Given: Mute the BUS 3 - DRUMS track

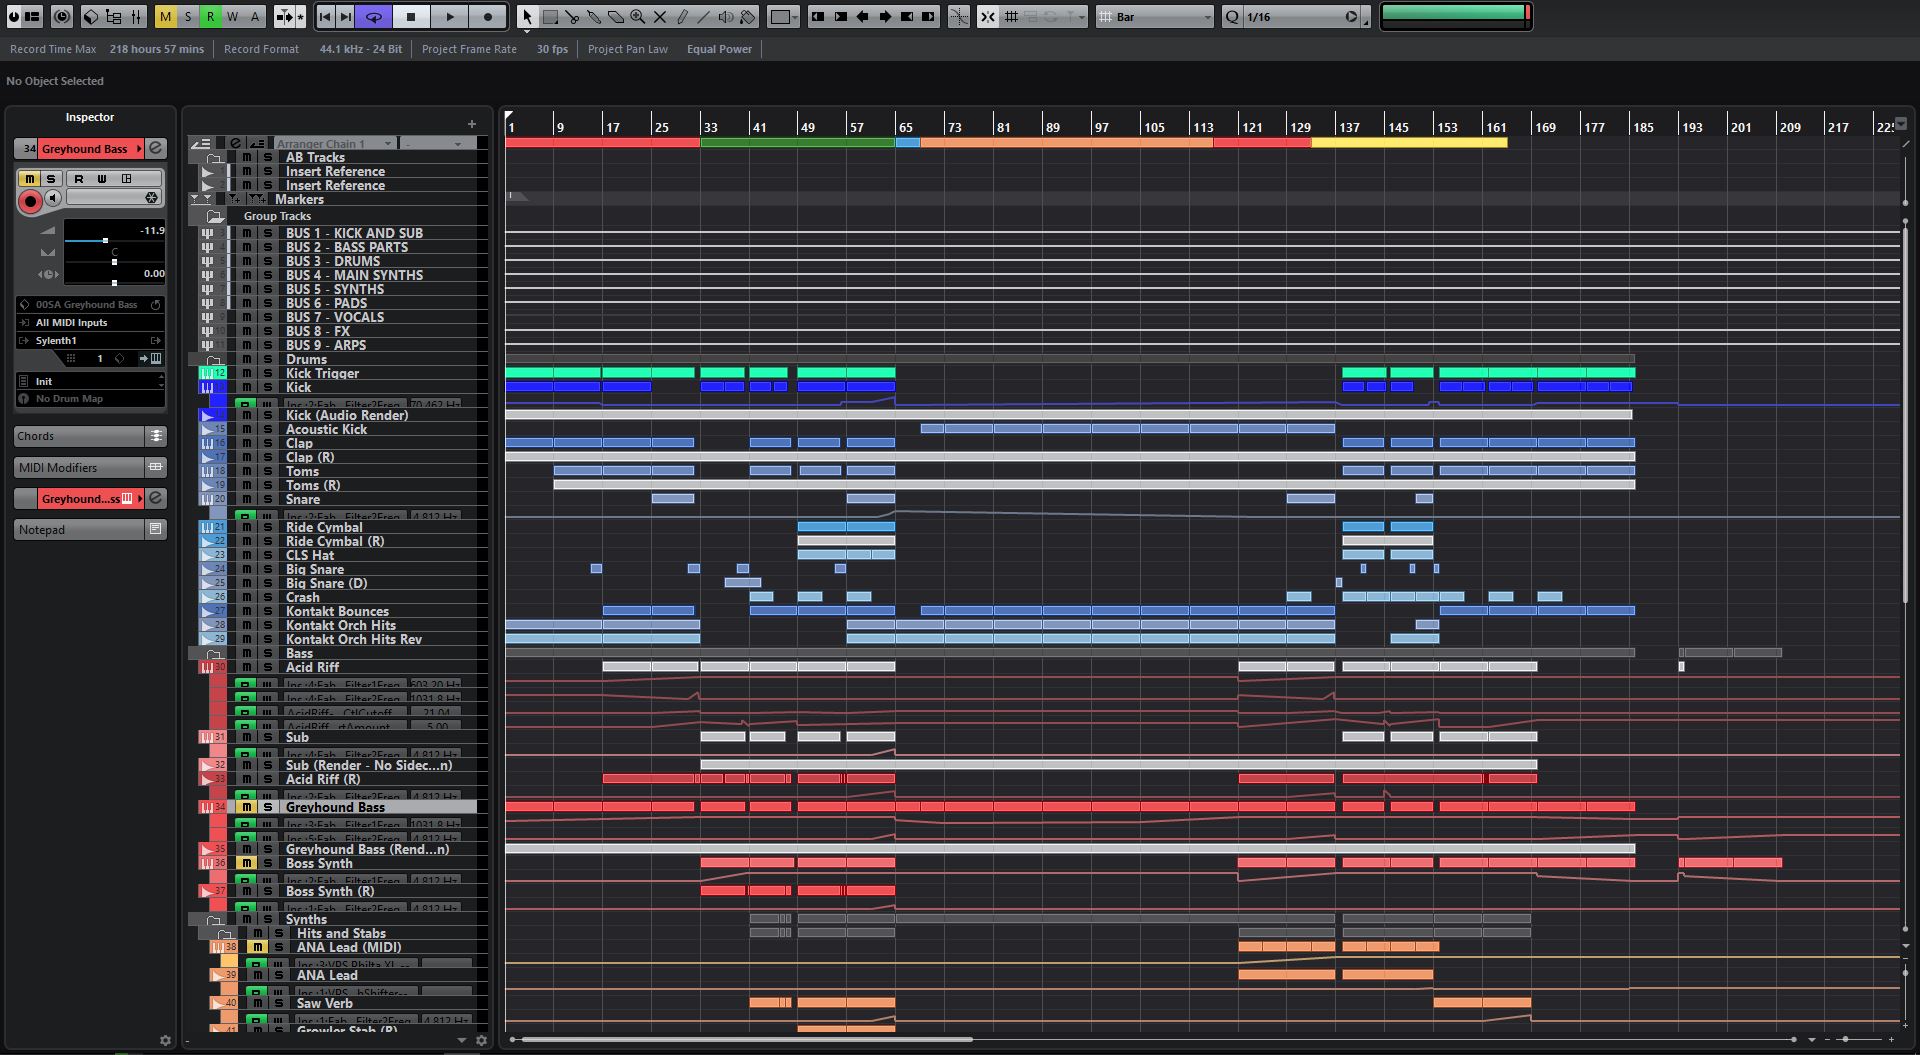Looking at the screenshot, I should (x=247, y=261).
